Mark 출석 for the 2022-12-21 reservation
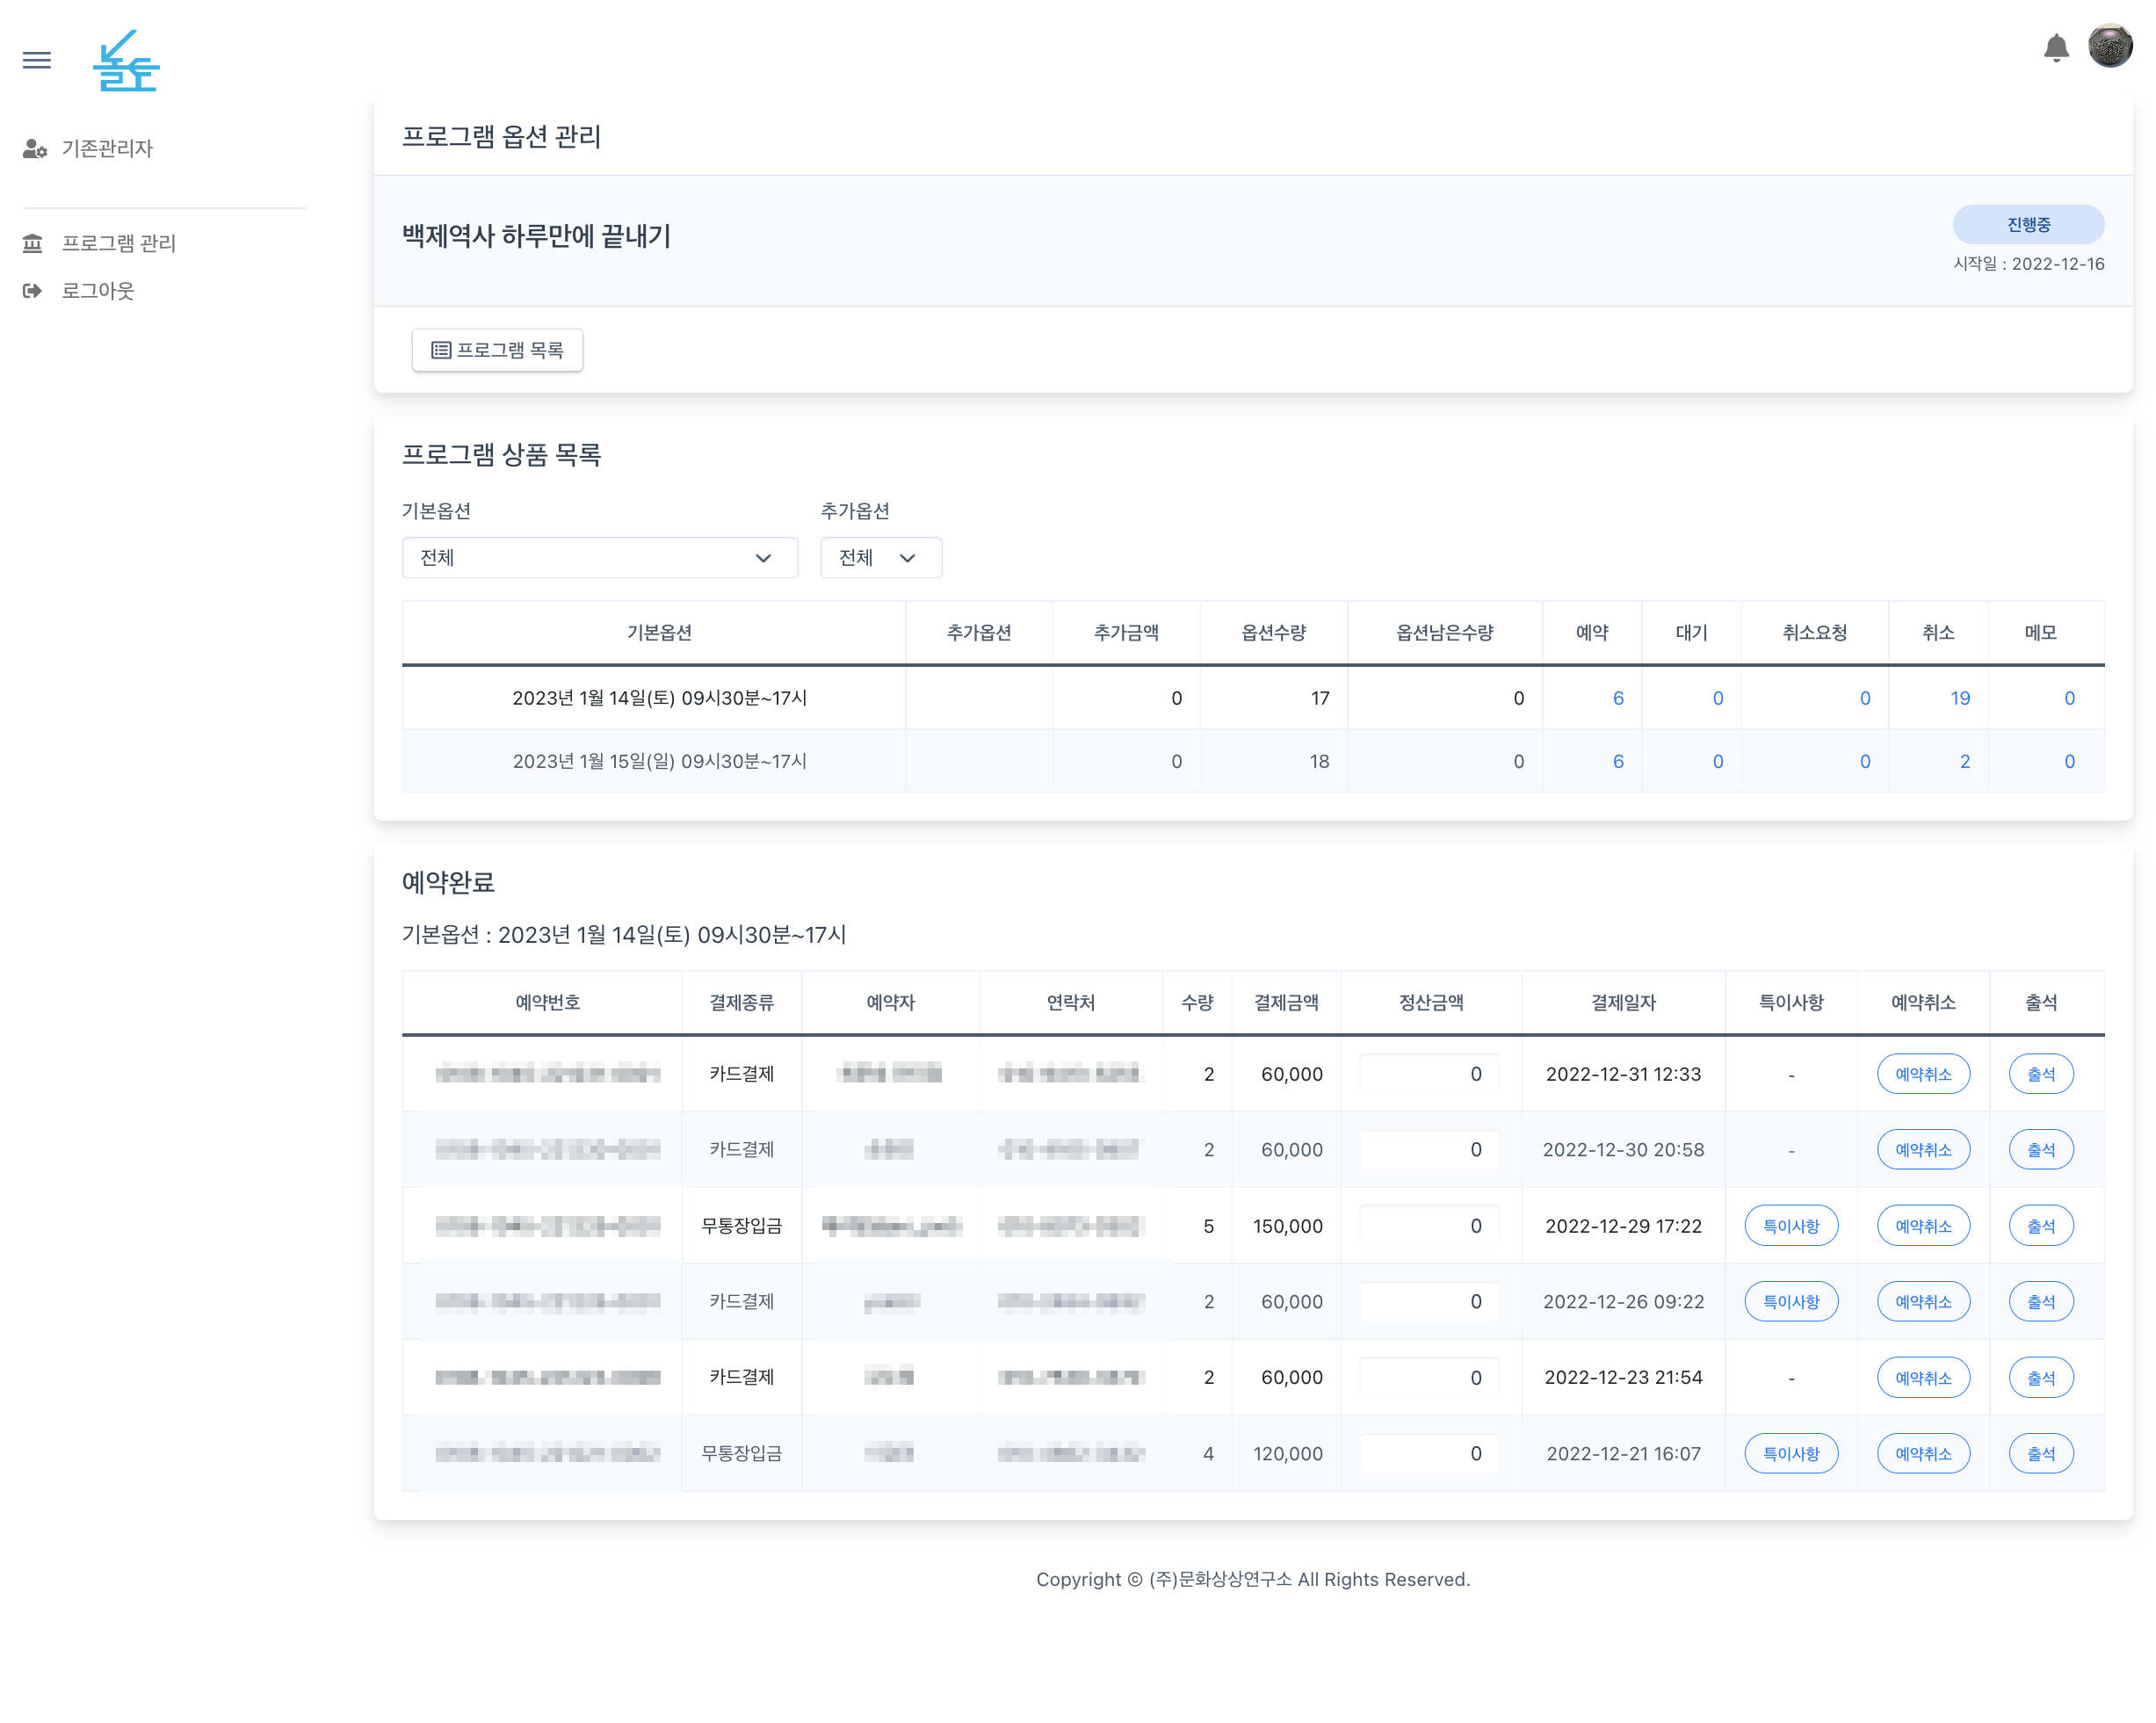Viewport: 2156px width, 1723px height. click(2040, 1453)
